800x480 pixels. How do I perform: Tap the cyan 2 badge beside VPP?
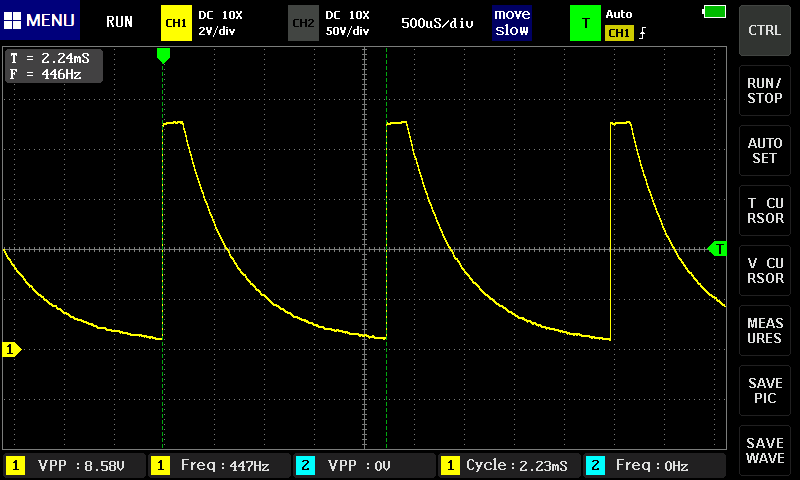pyautogui.click(x=305, y=466)
